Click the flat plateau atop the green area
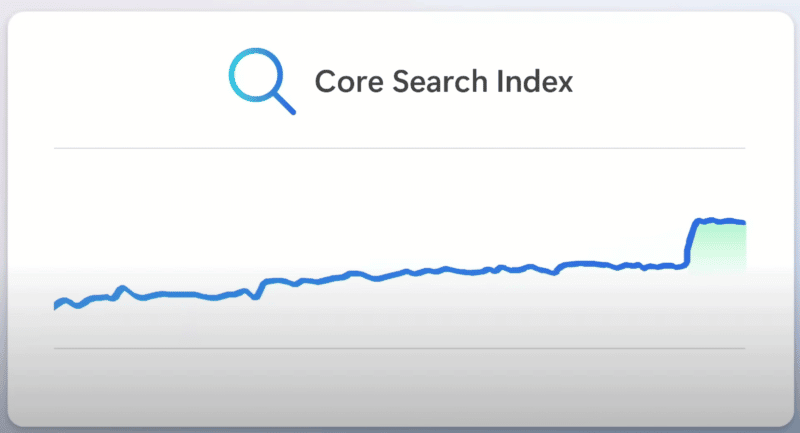This screenshot has height=433, width=800. pos(720,220)
